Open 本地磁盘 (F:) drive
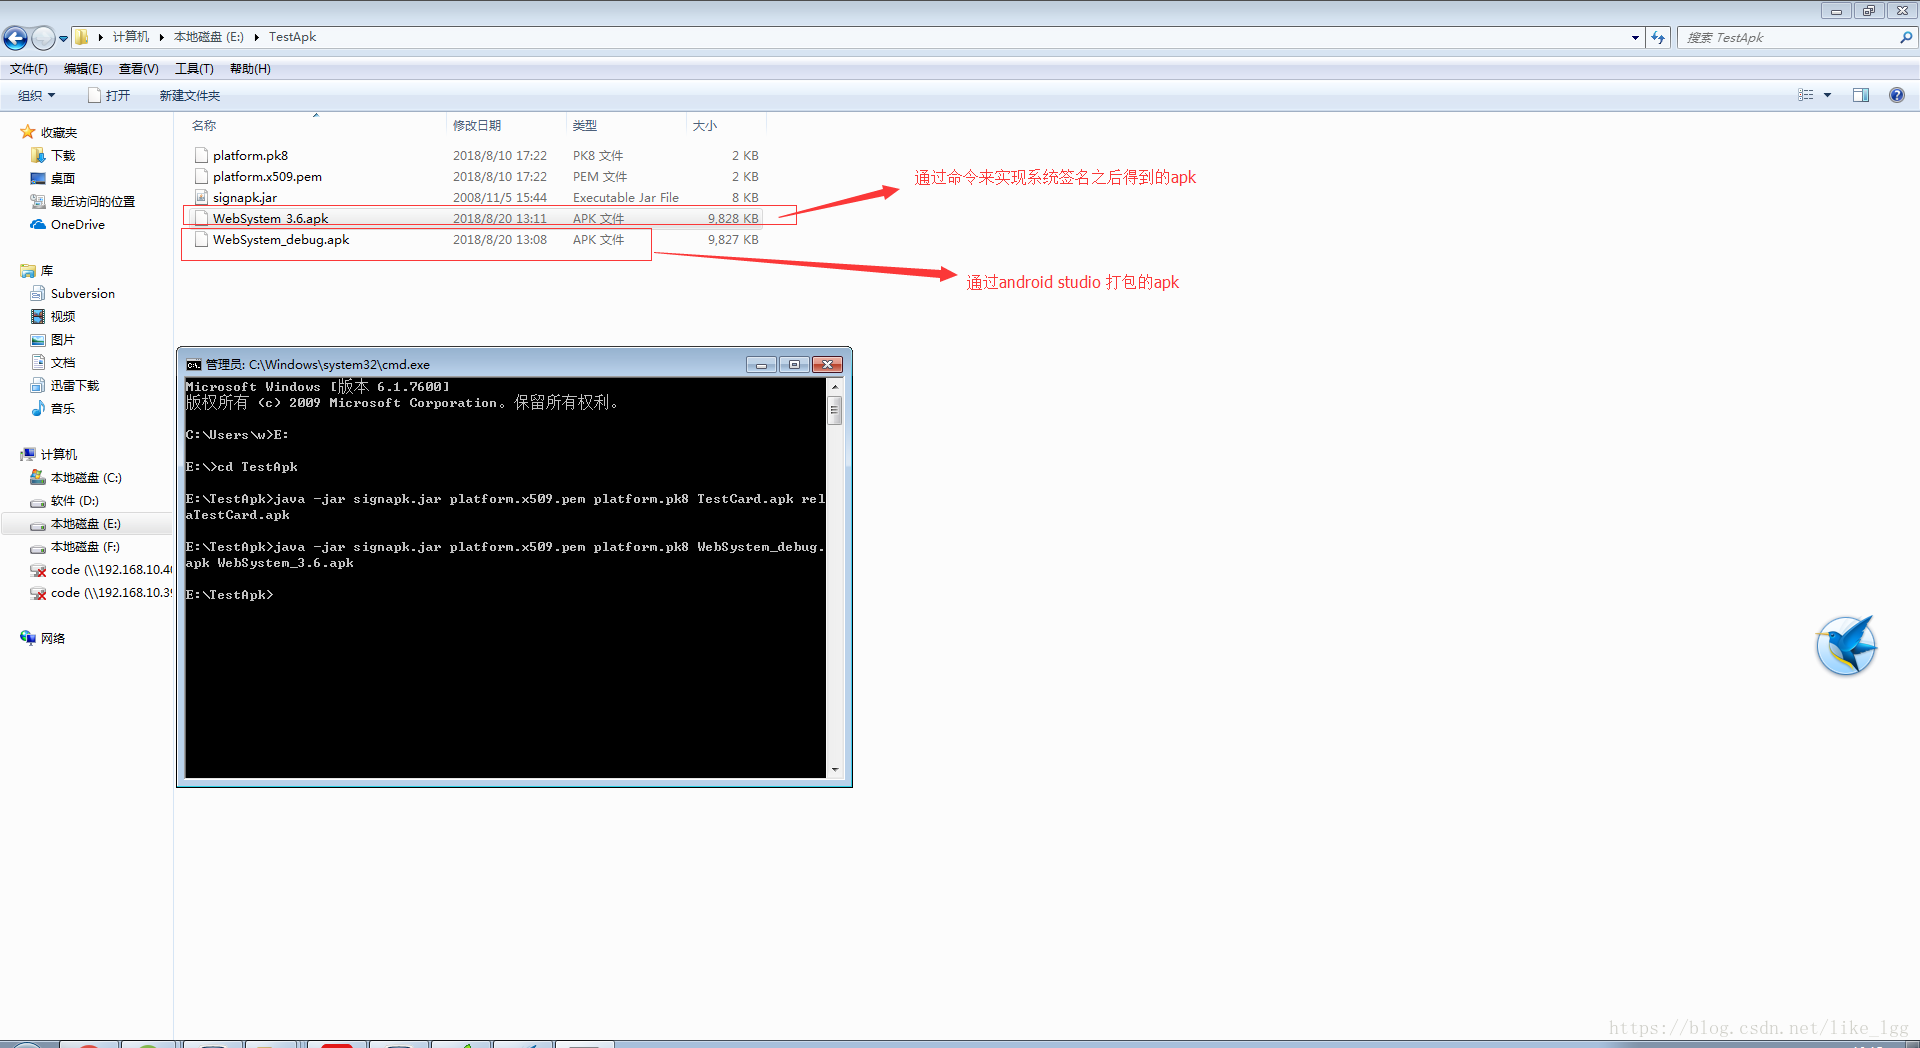 [86, 547]
